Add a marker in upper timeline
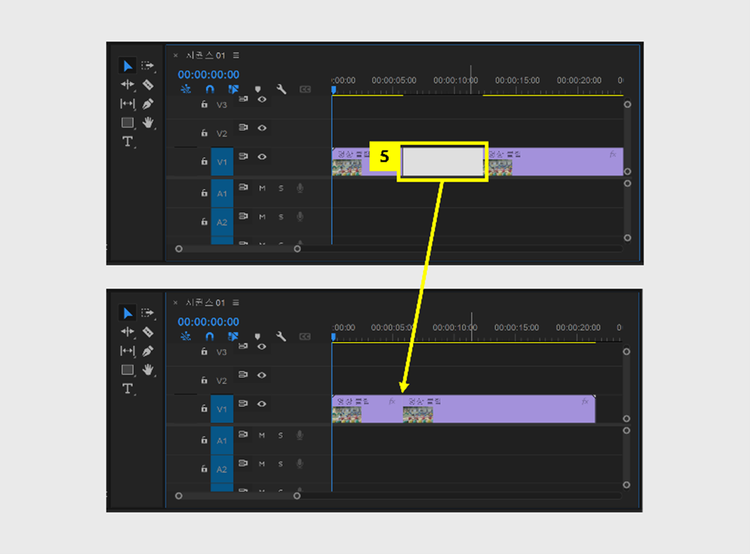Screen dimensions: 750x554 [258, 89]
